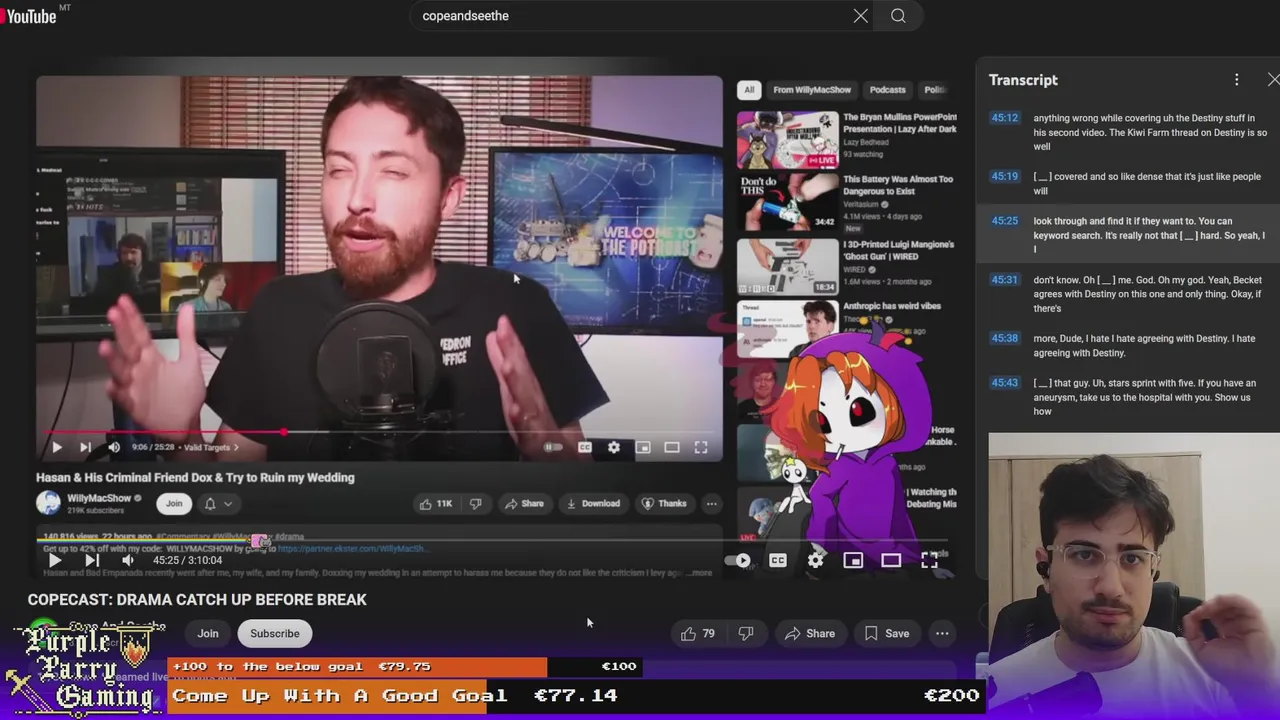1280x720 pixels.
Task: Click theater mode icon in the 9:06 player
Action: click(672, 448)
